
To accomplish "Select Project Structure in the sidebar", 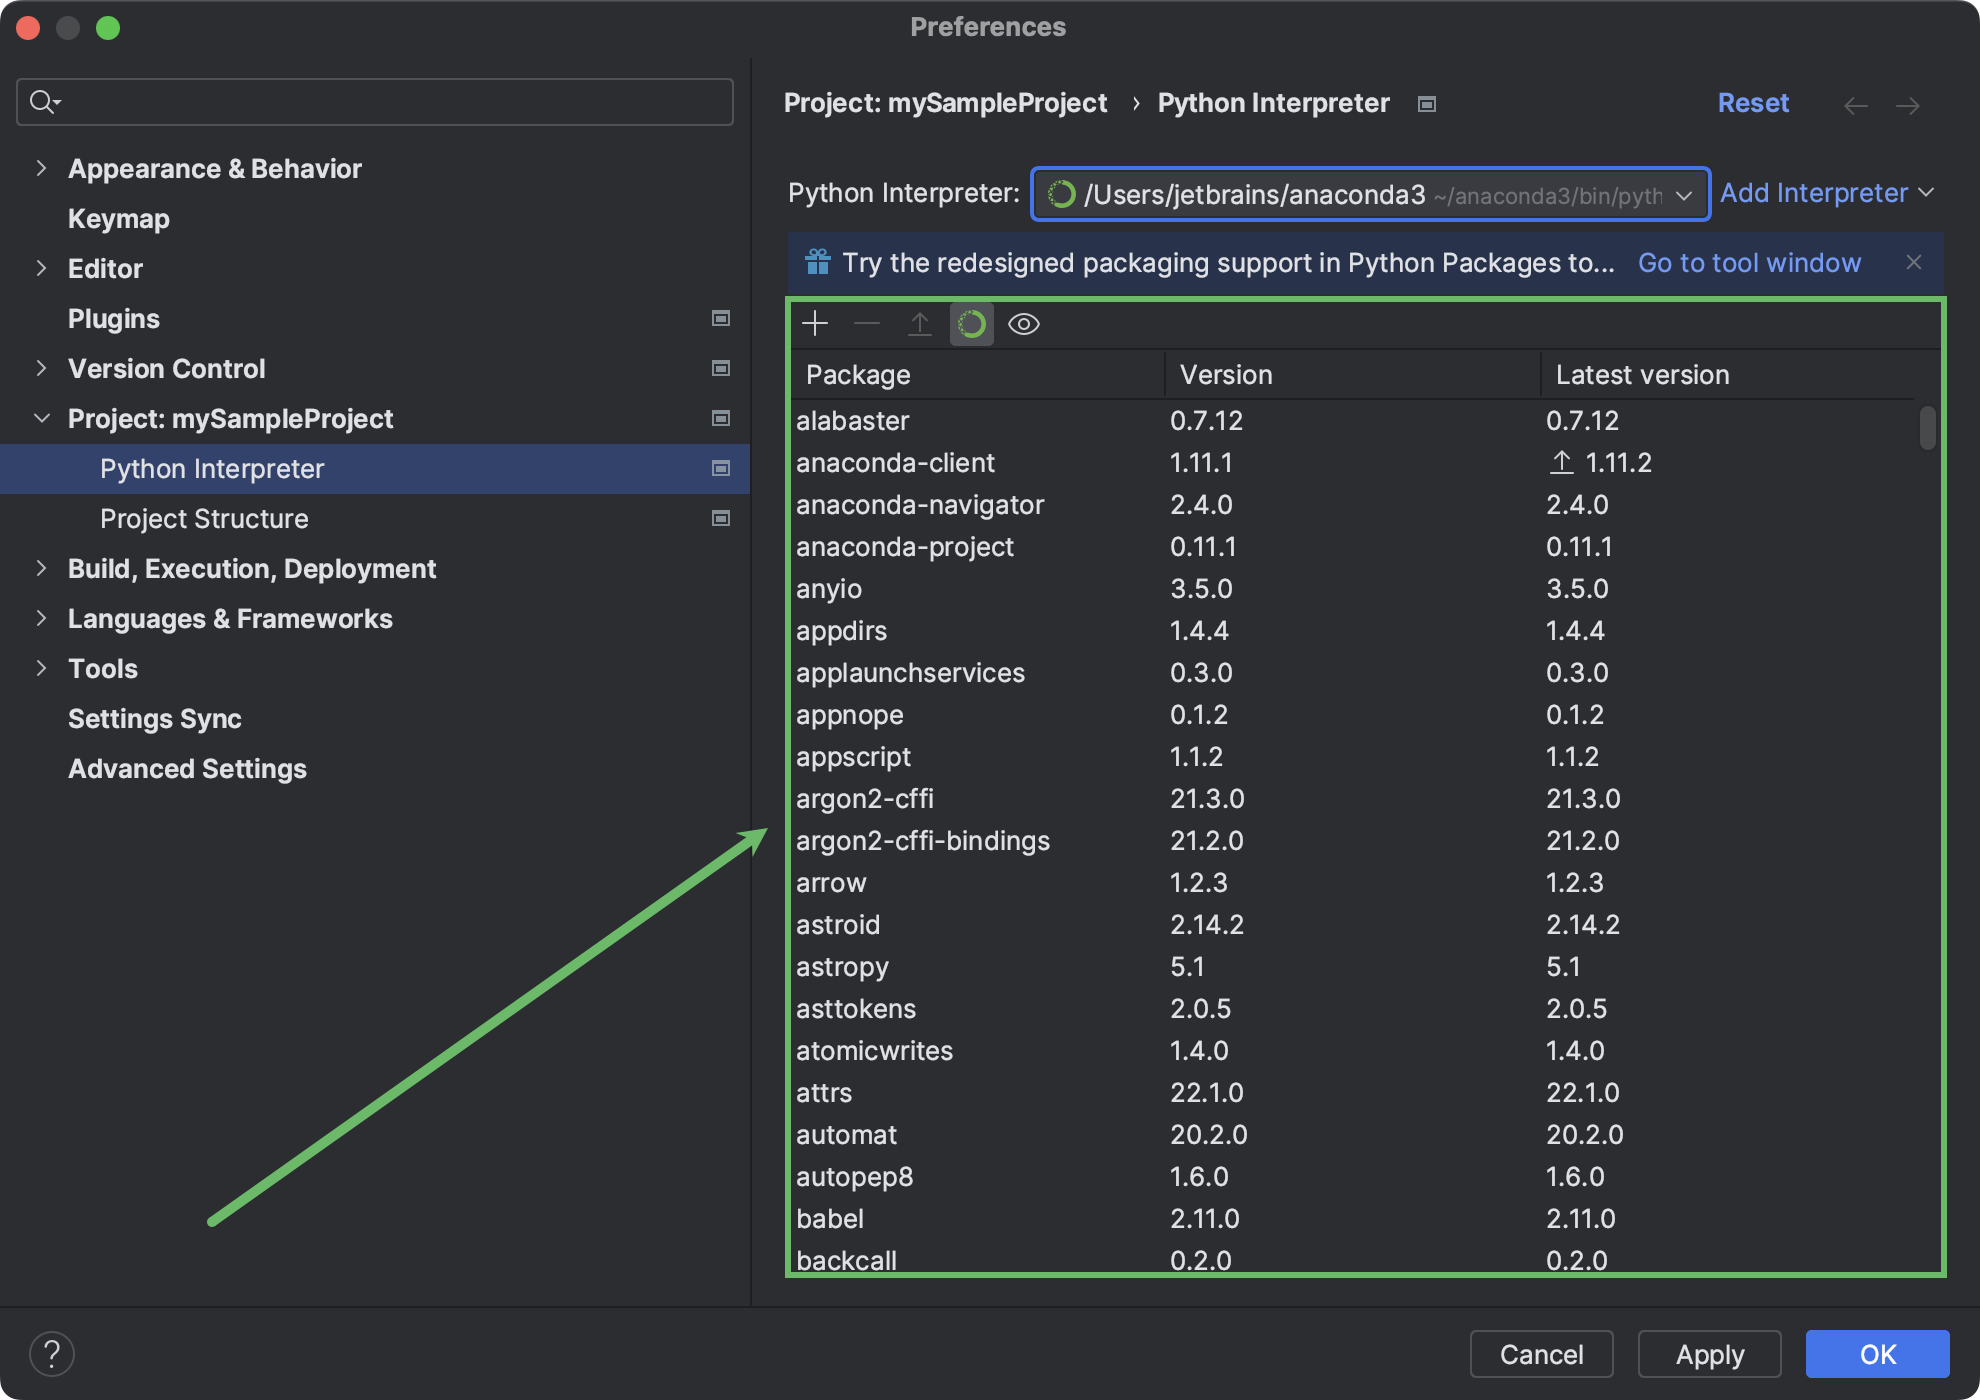I will coord(203,518).
